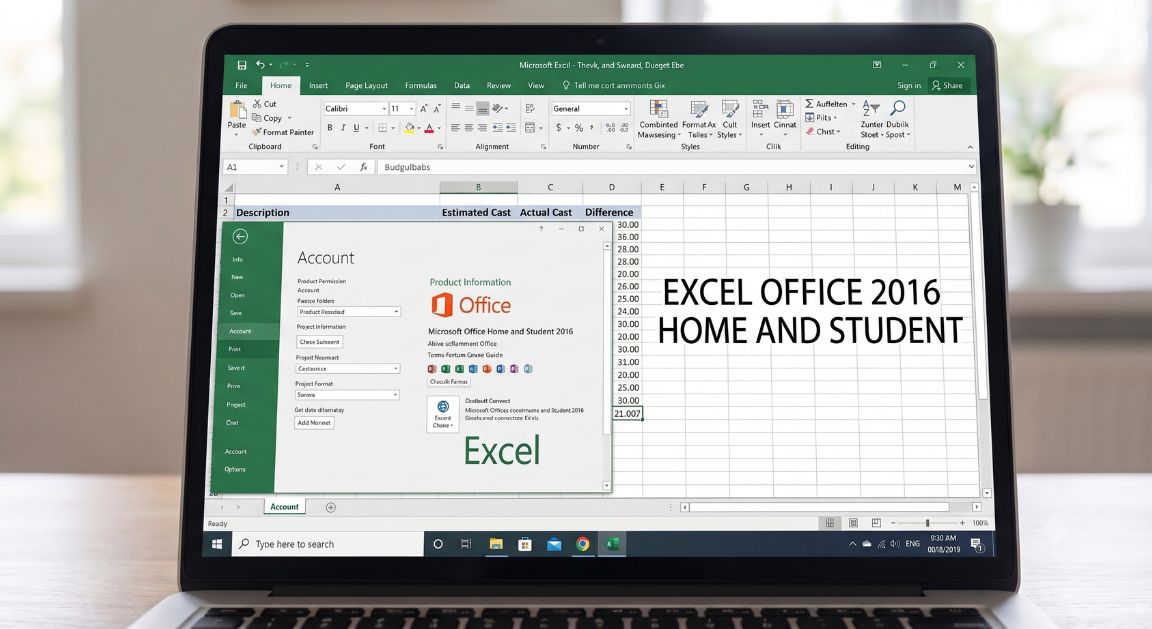
Task: Toggle center text alignment button
Action: tap(469, 128)
